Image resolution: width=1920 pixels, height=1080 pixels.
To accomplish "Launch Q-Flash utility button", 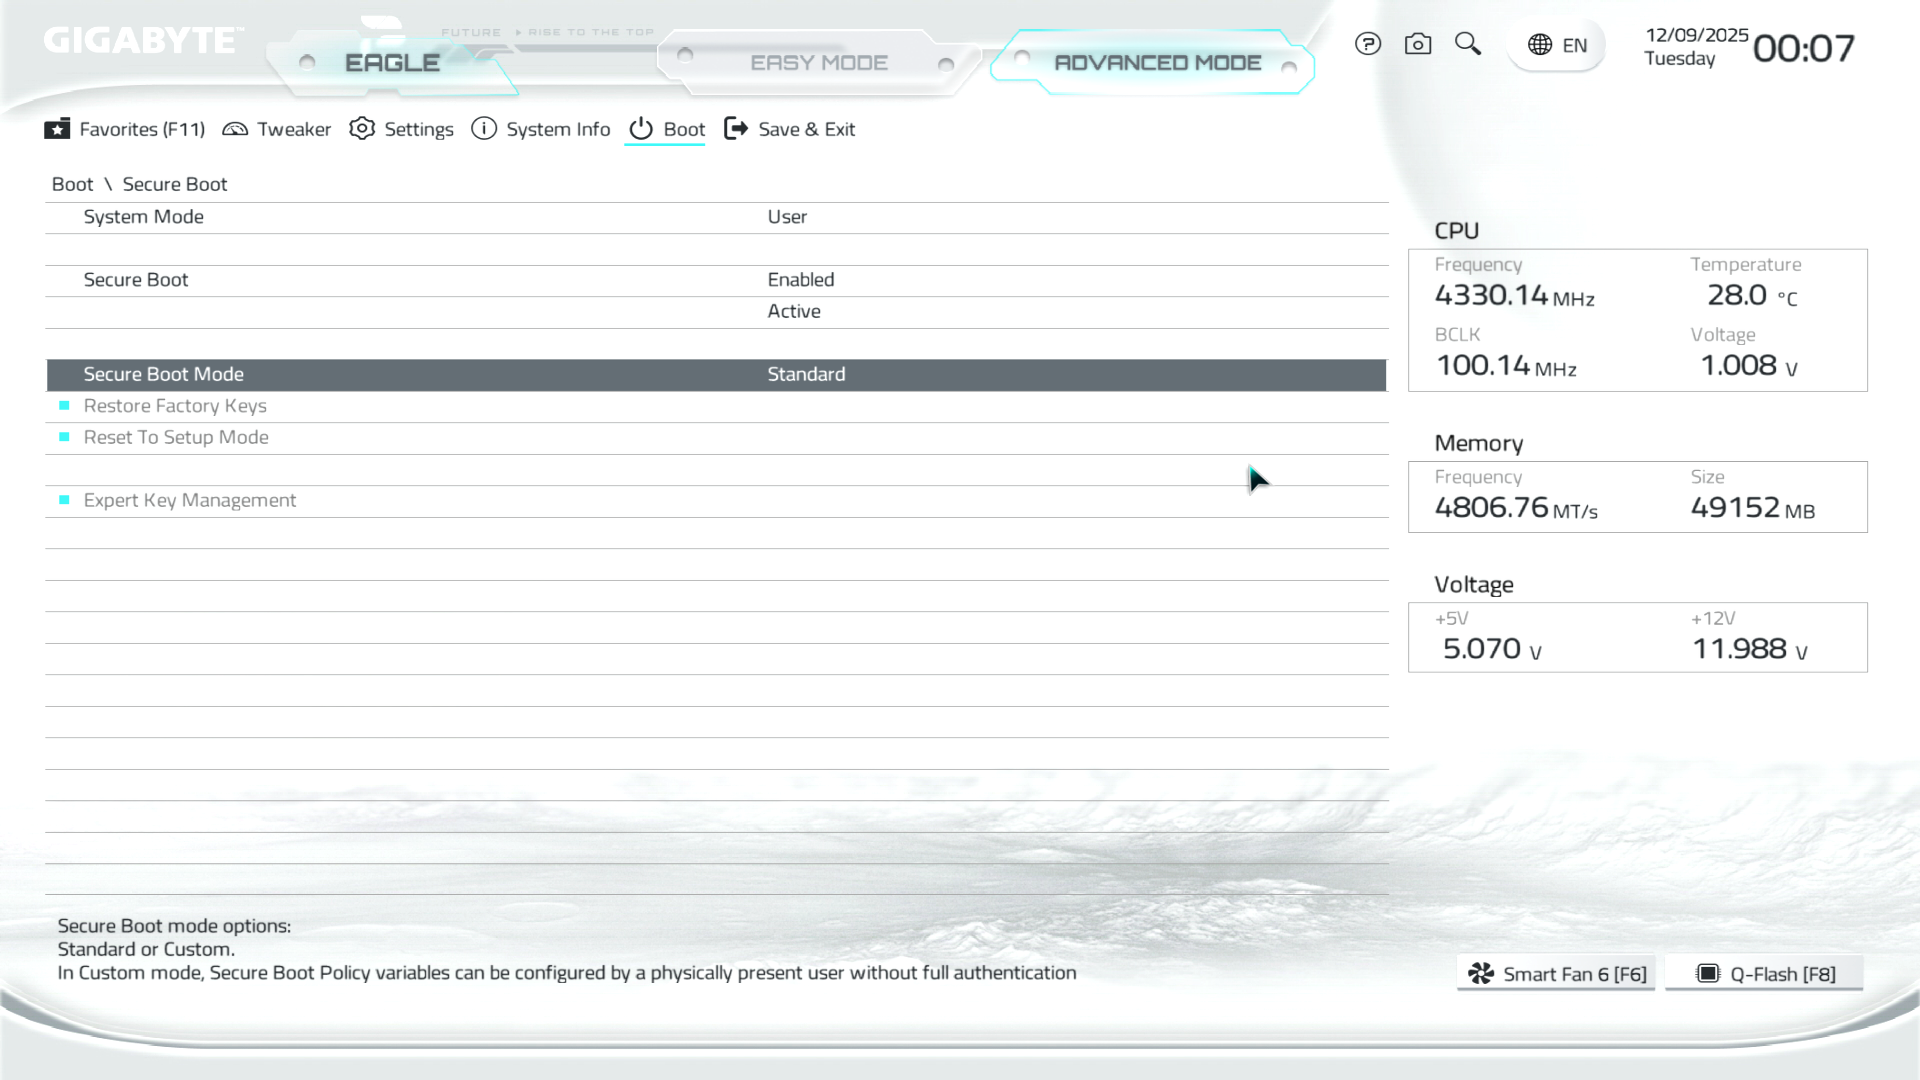I will 1765,974.
